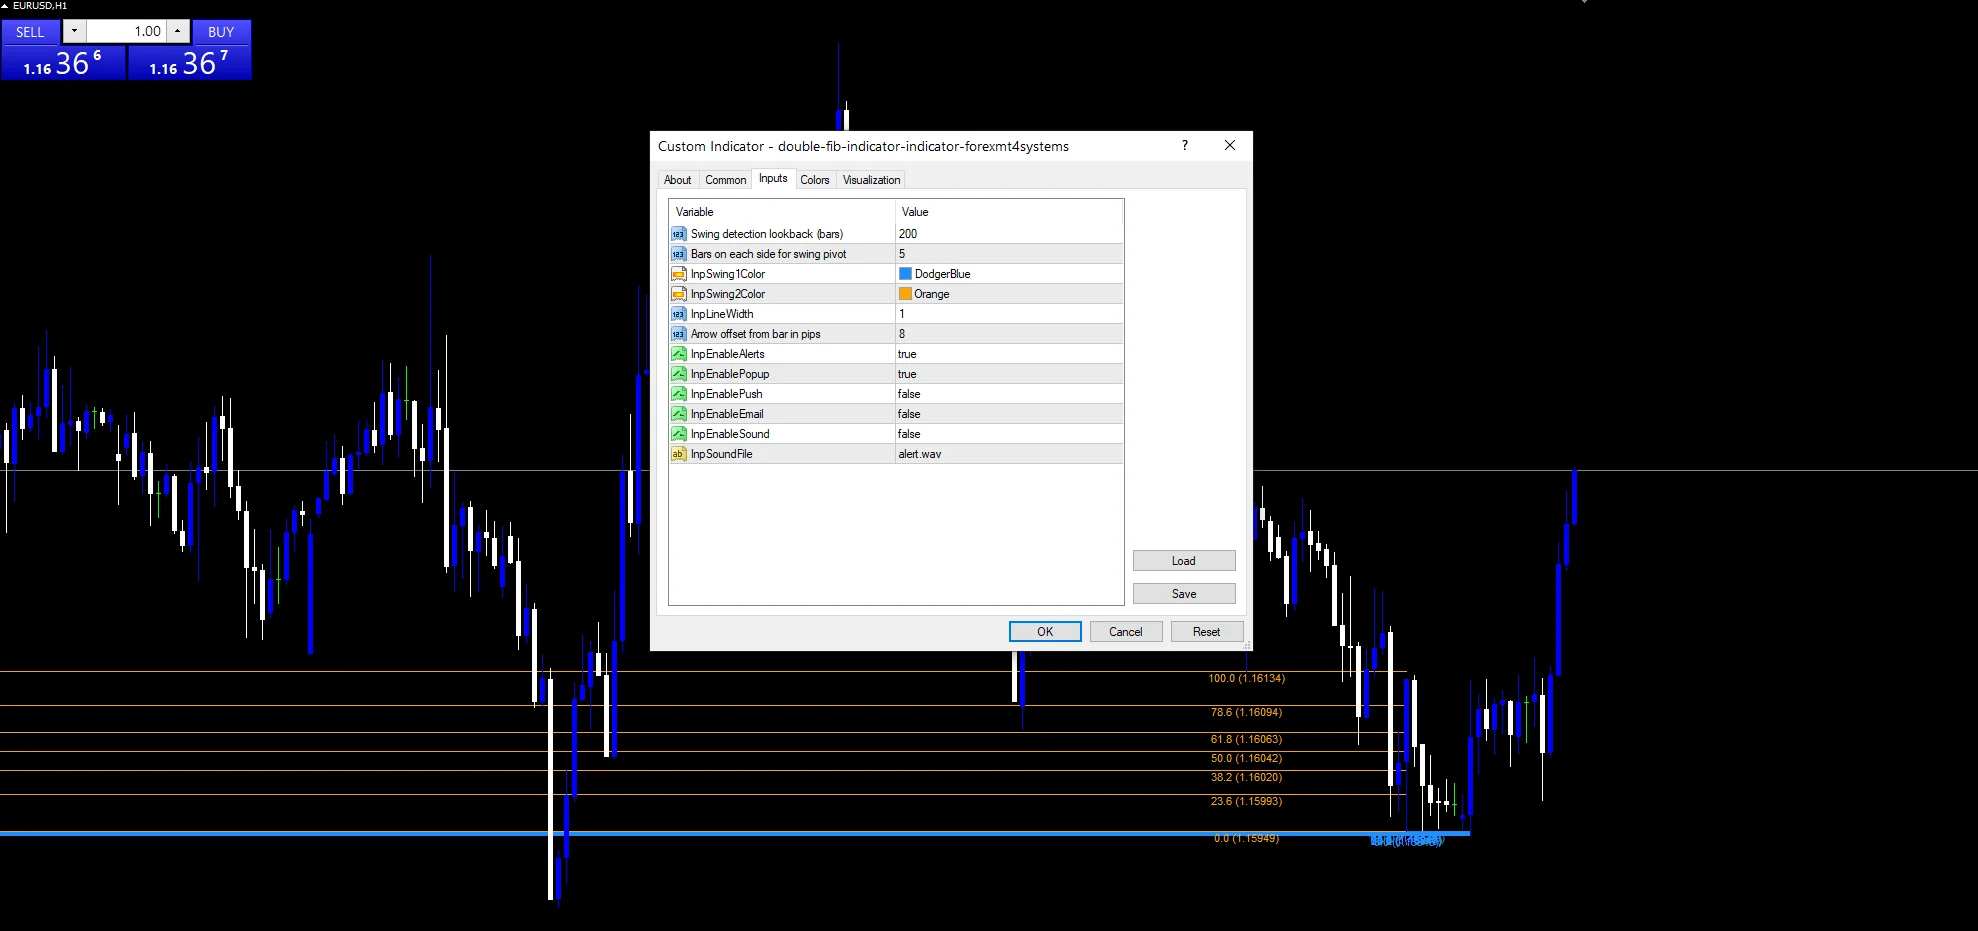1978x931 pixels.
Task: Click the boolean icon beside InpEnableAlerts
Action: click(x=678, y=354)
